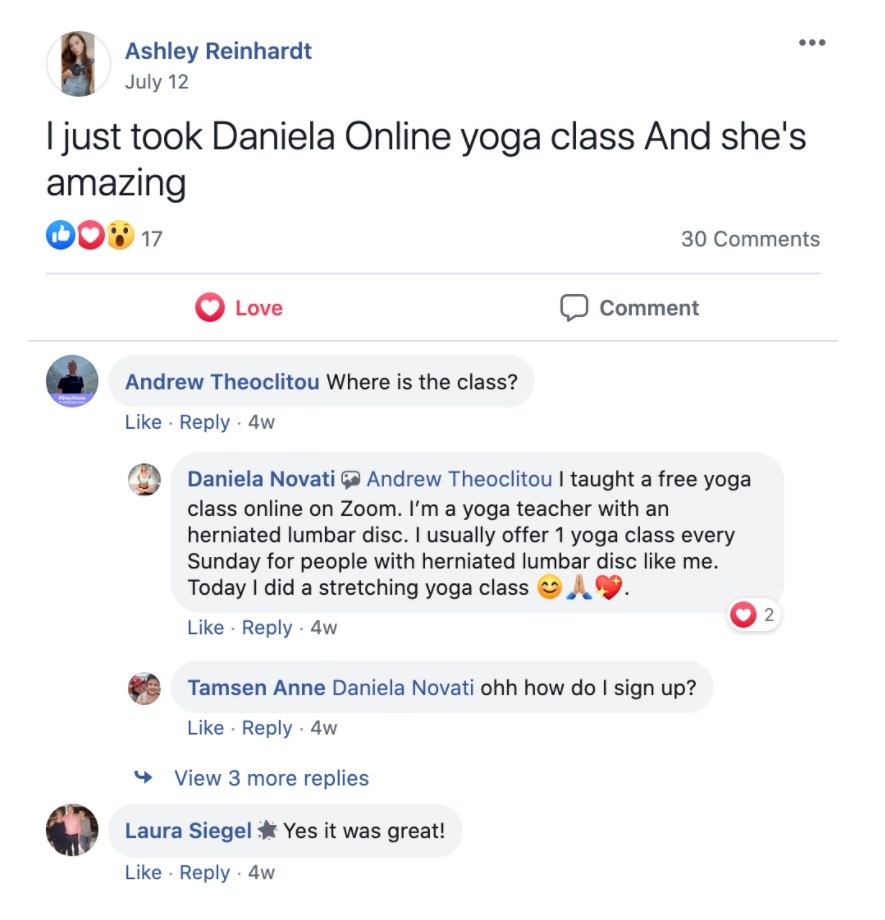Click Ashley Reinhardt's name link

coord(218,51)
